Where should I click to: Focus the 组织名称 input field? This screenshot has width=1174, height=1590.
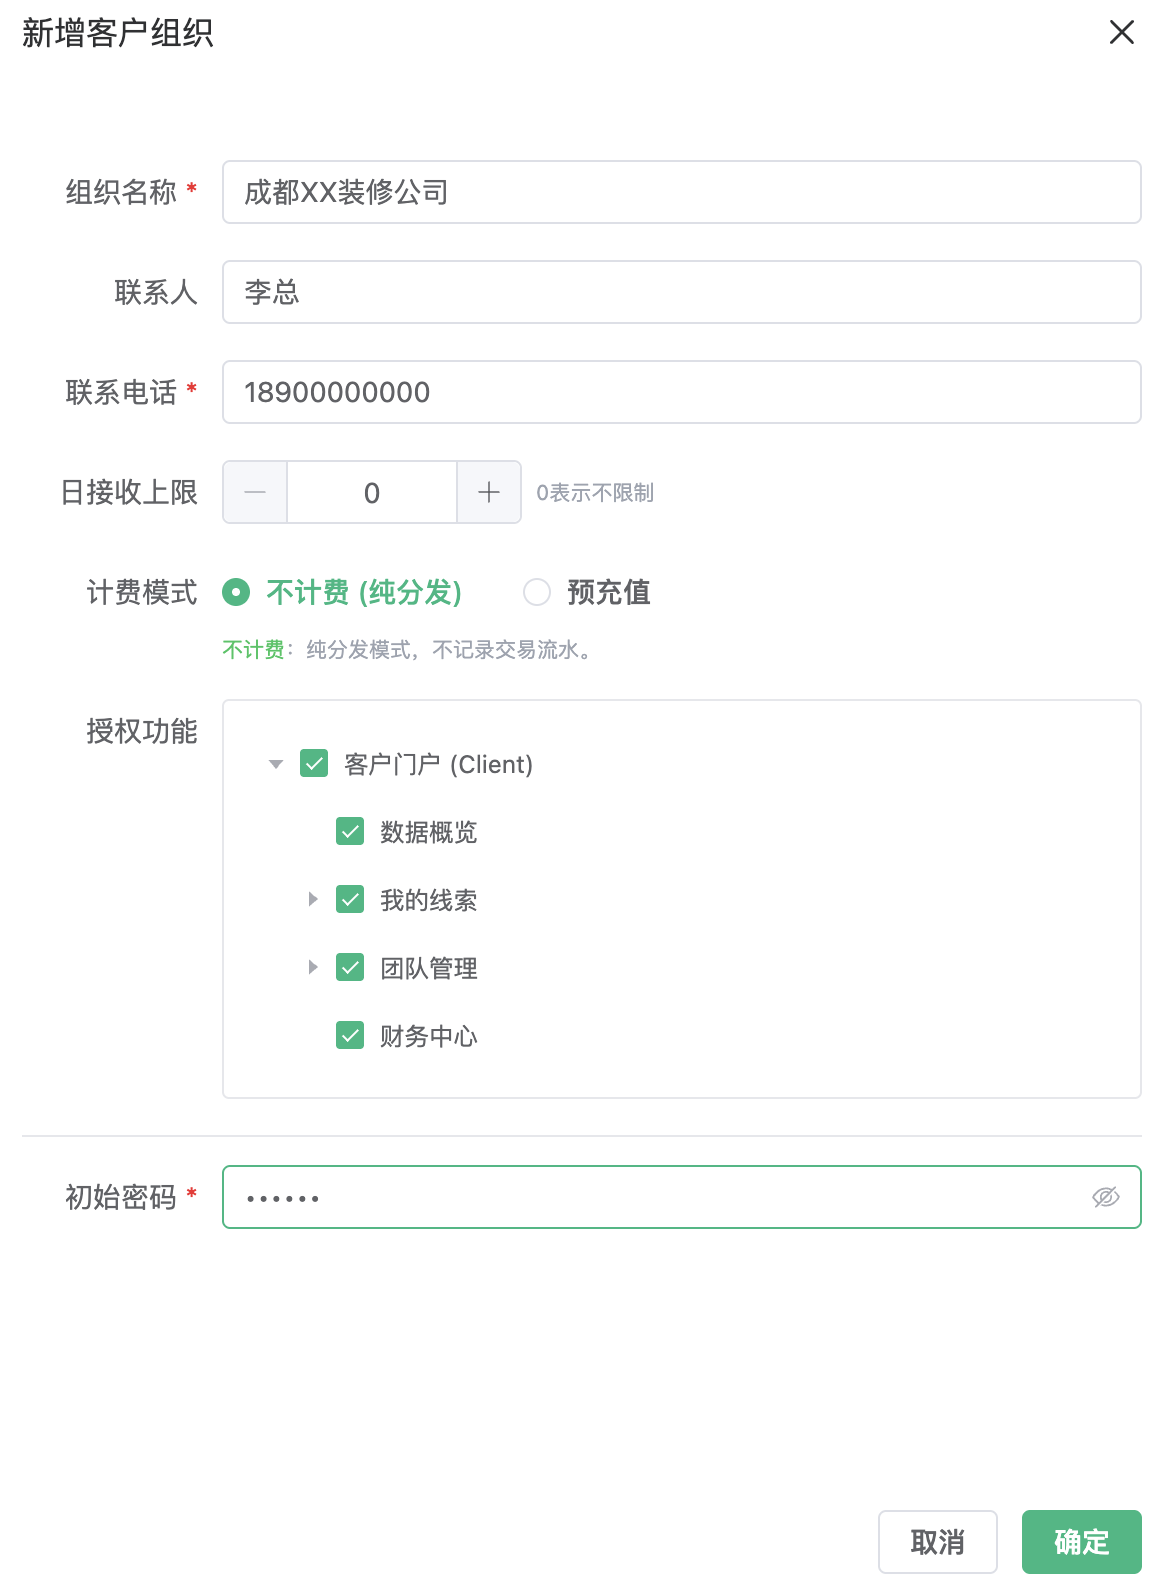click(x=681, y=192)
